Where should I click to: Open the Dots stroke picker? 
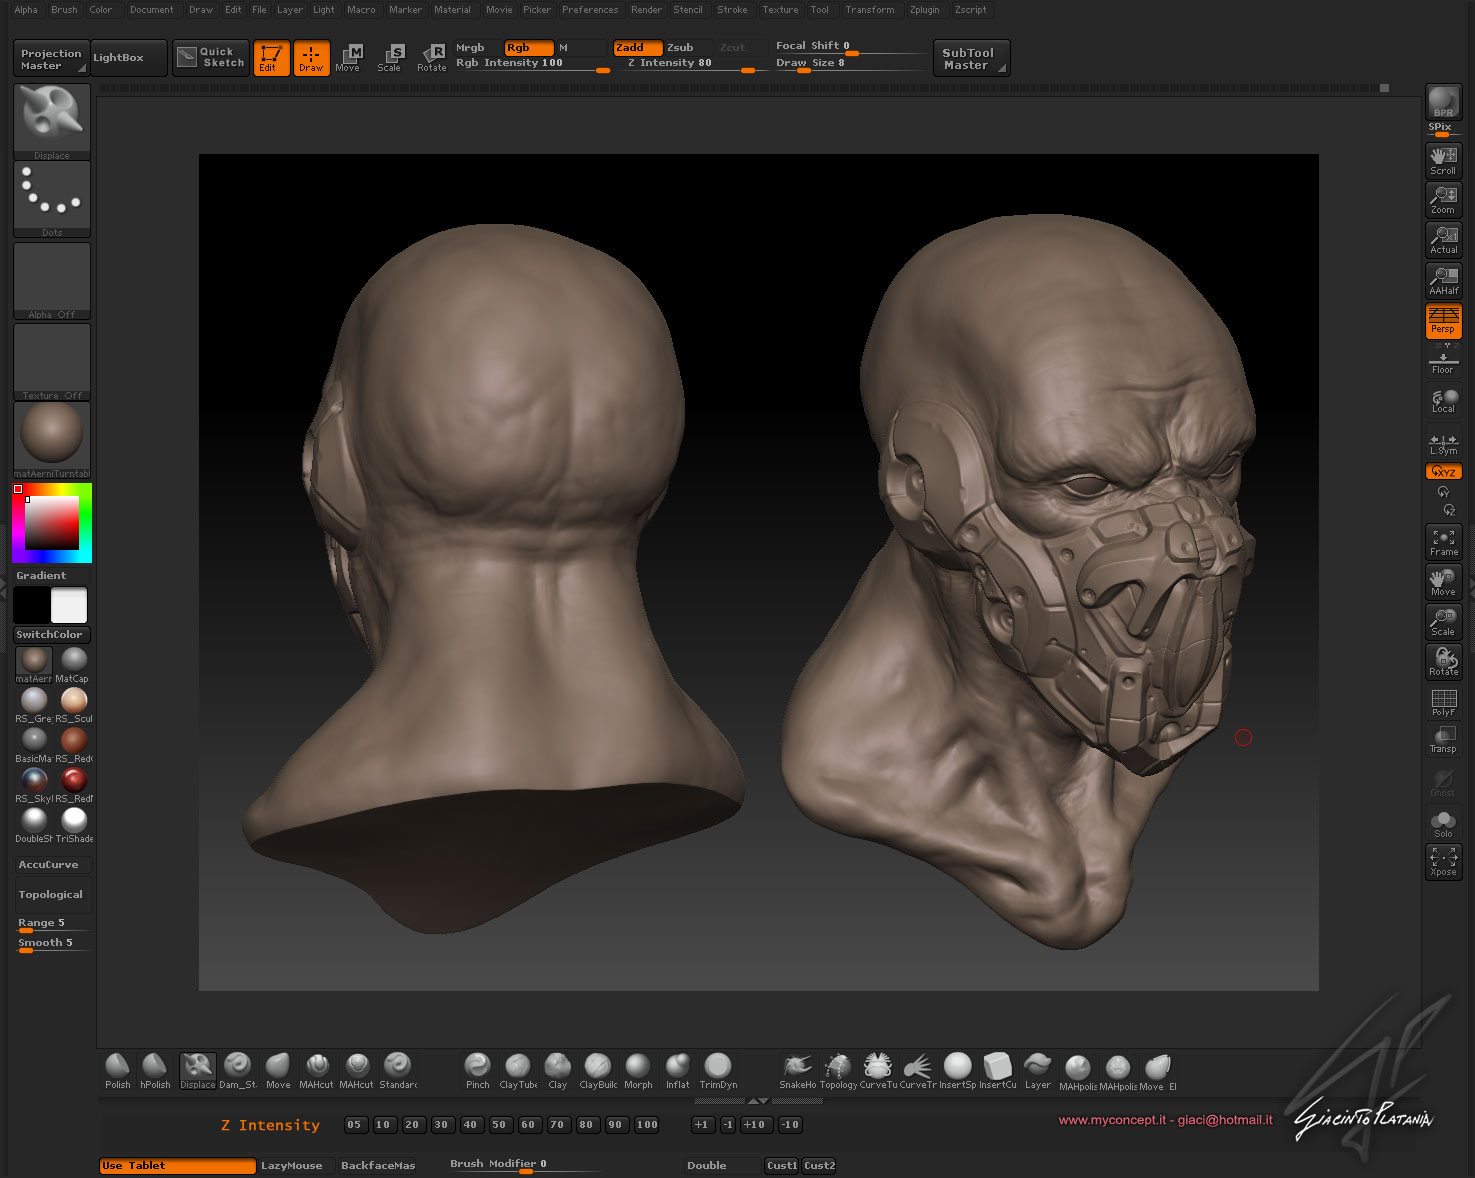(52, 199)
